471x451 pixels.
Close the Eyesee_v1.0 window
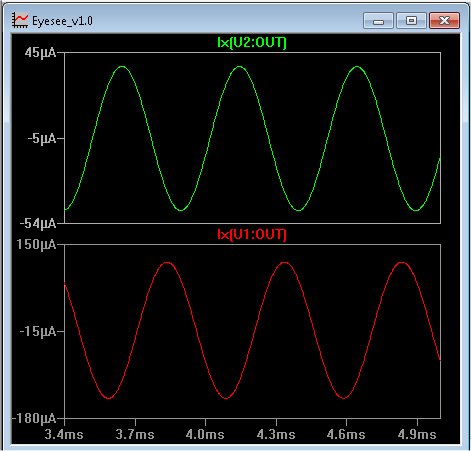click(444, 21)
